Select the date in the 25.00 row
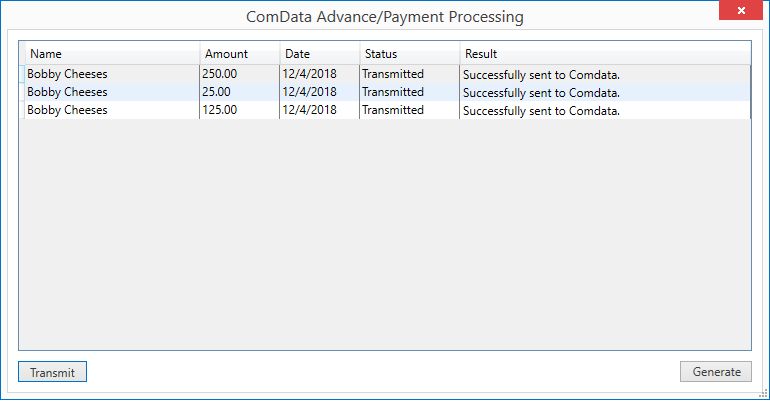 [309, 92]
